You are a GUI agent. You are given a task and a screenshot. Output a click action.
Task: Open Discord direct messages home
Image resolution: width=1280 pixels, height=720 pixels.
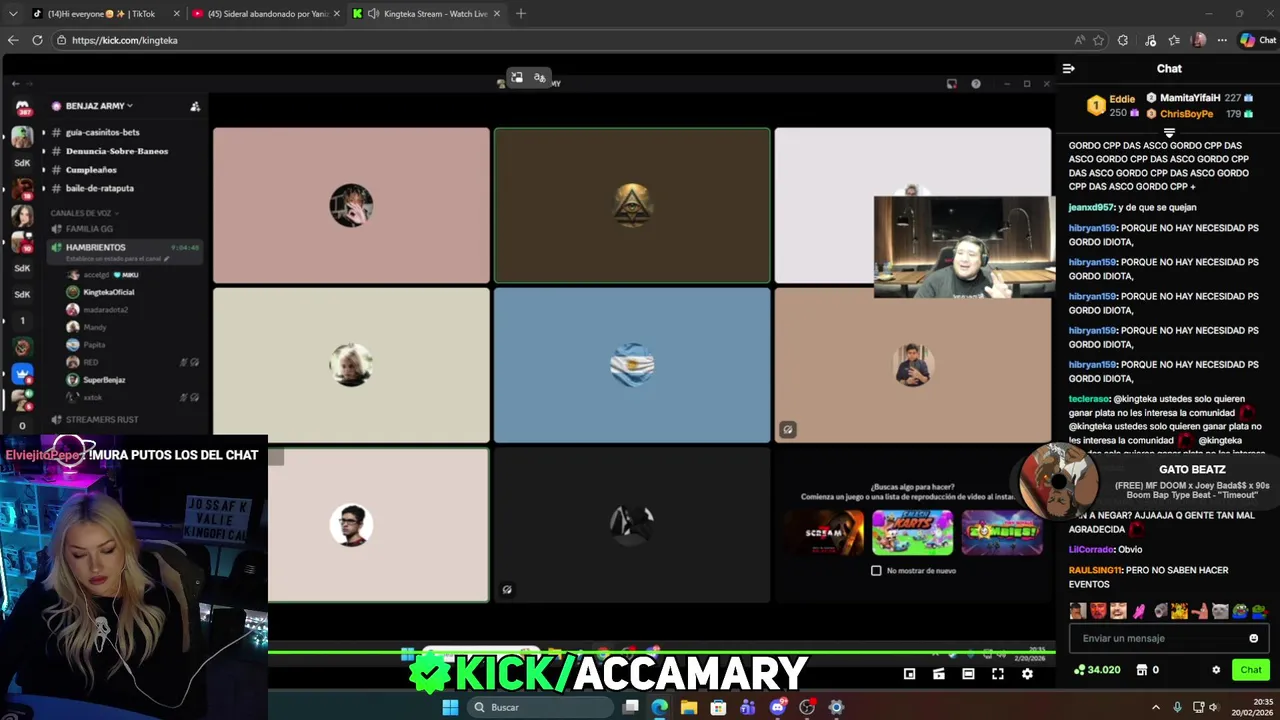click(22, 107)
